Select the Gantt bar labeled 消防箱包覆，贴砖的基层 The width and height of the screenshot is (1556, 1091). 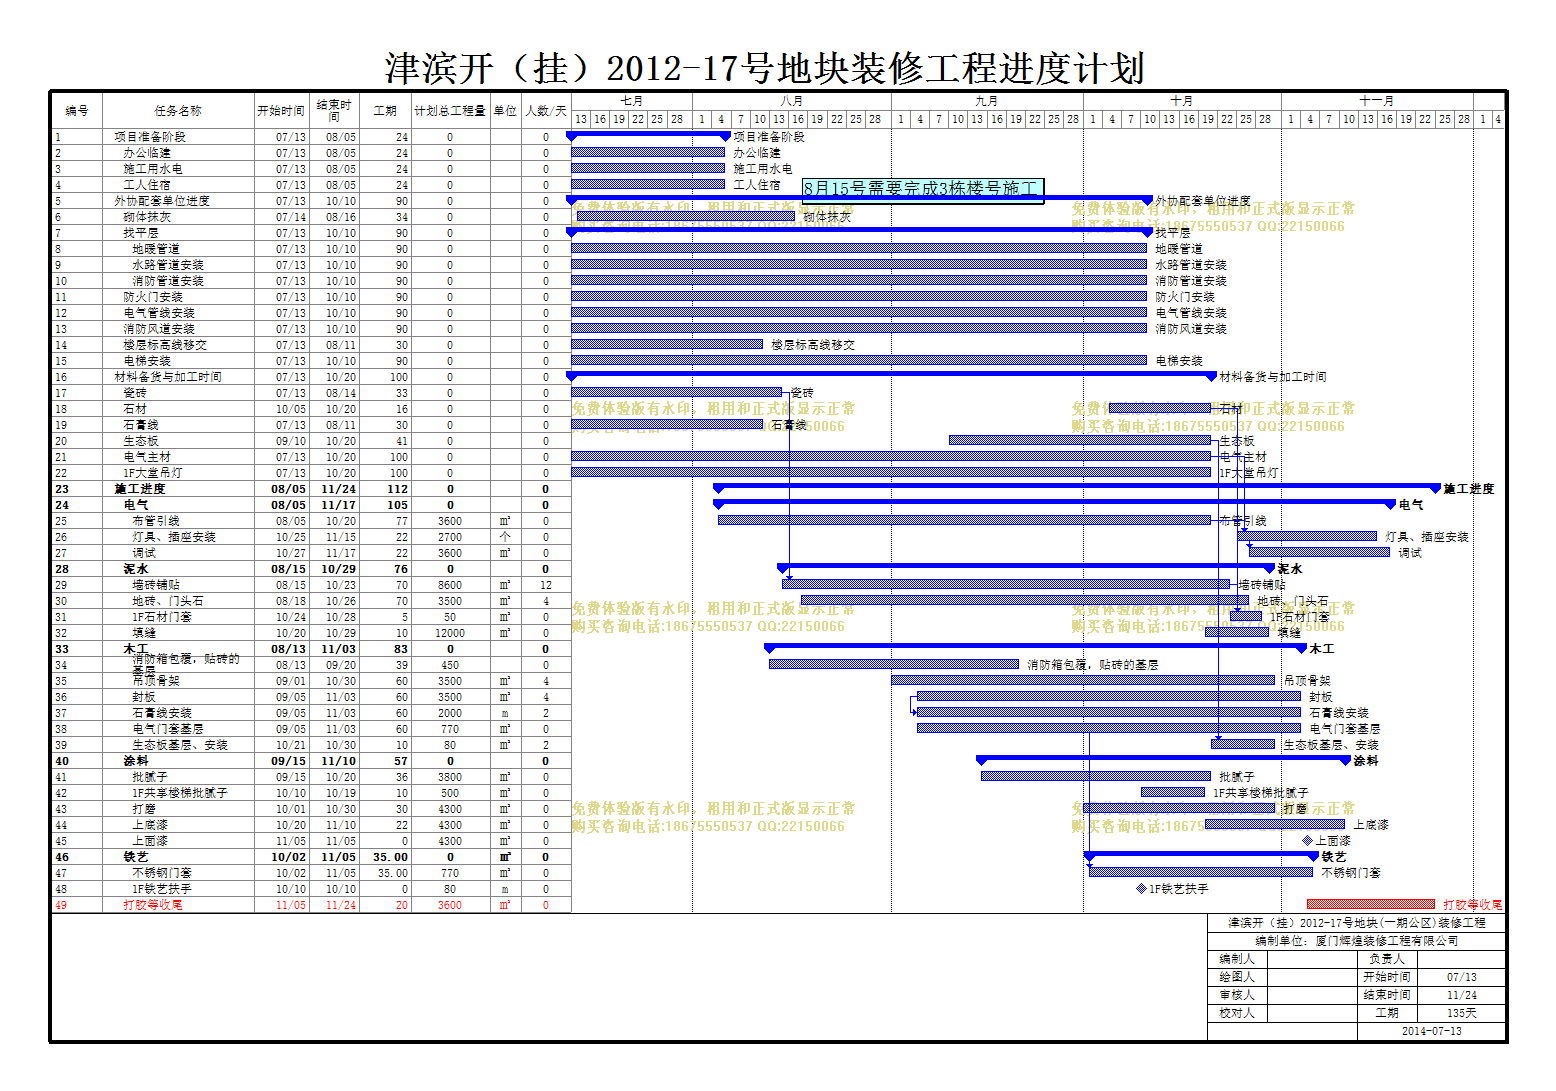click(894, 664)
